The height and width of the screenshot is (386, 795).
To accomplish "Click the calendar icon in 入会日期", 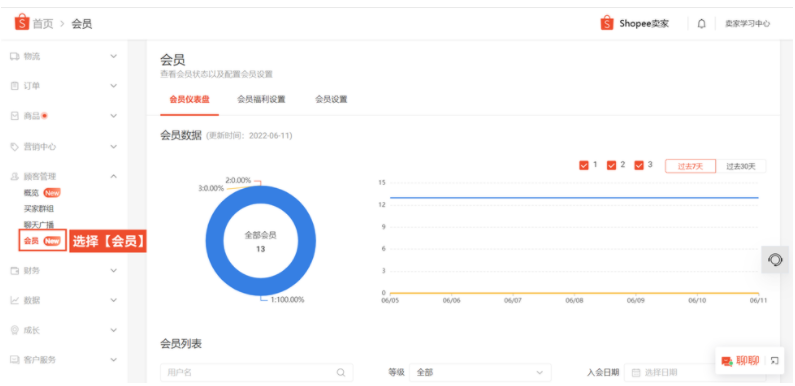I will click(636, 373).
